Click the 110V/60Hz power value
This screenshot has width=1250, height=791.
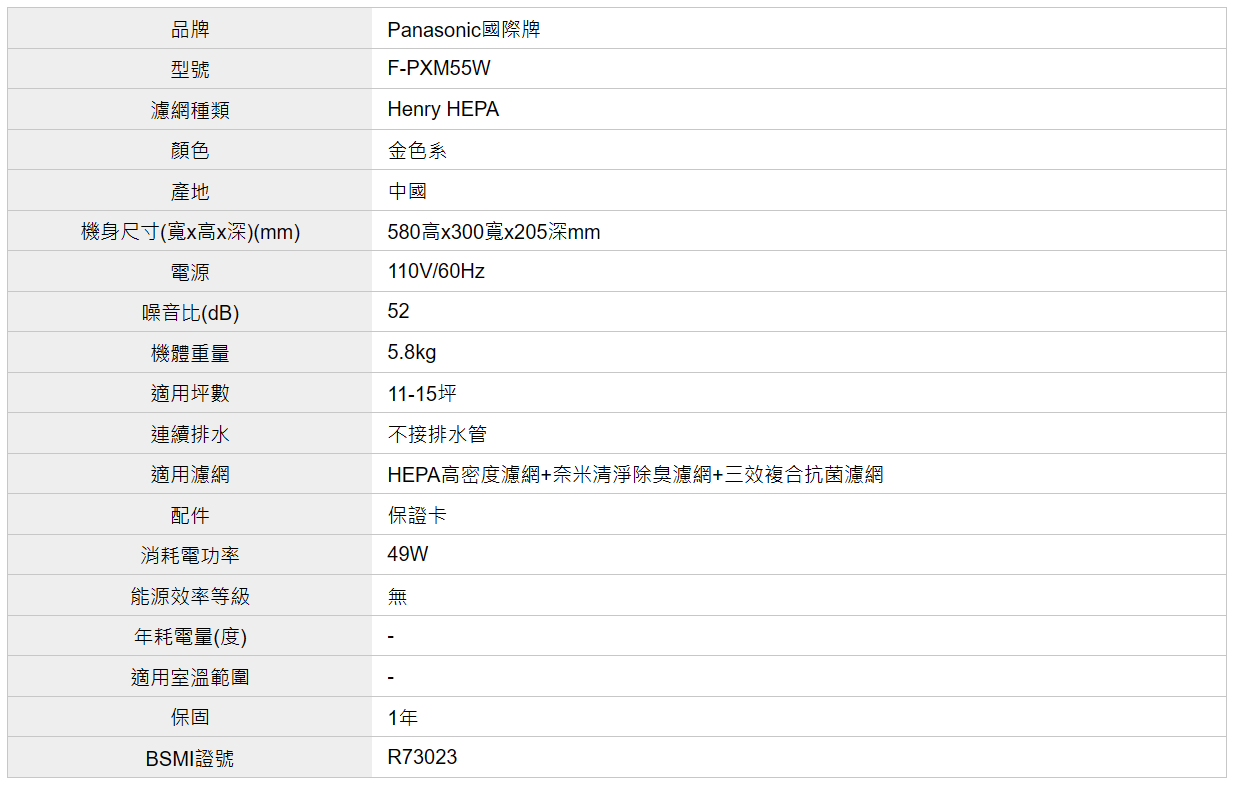click(436, 272)
